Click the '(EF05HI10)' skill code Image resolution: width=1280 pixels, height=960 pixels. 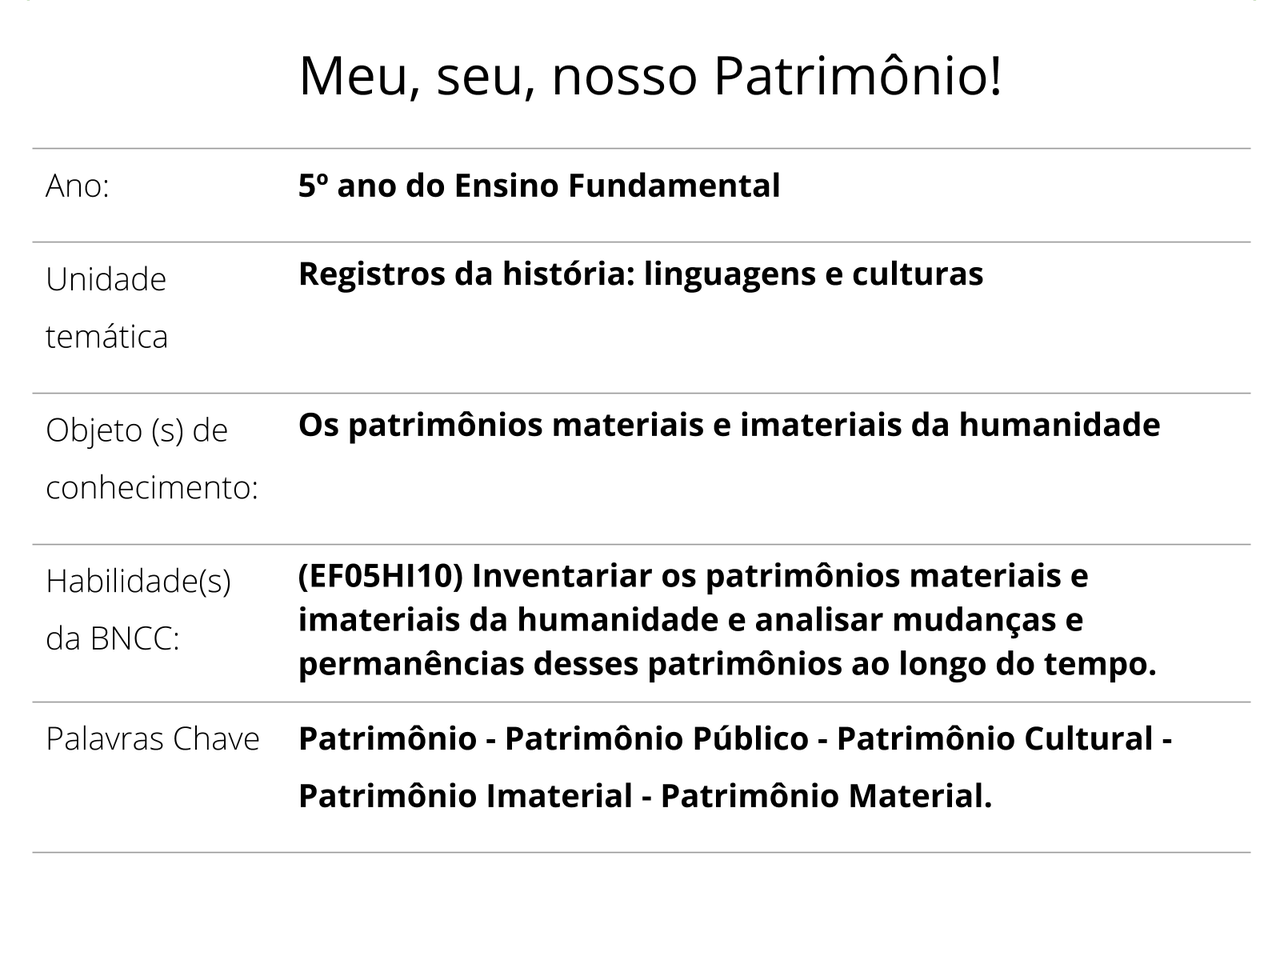[x=380, y=576]
